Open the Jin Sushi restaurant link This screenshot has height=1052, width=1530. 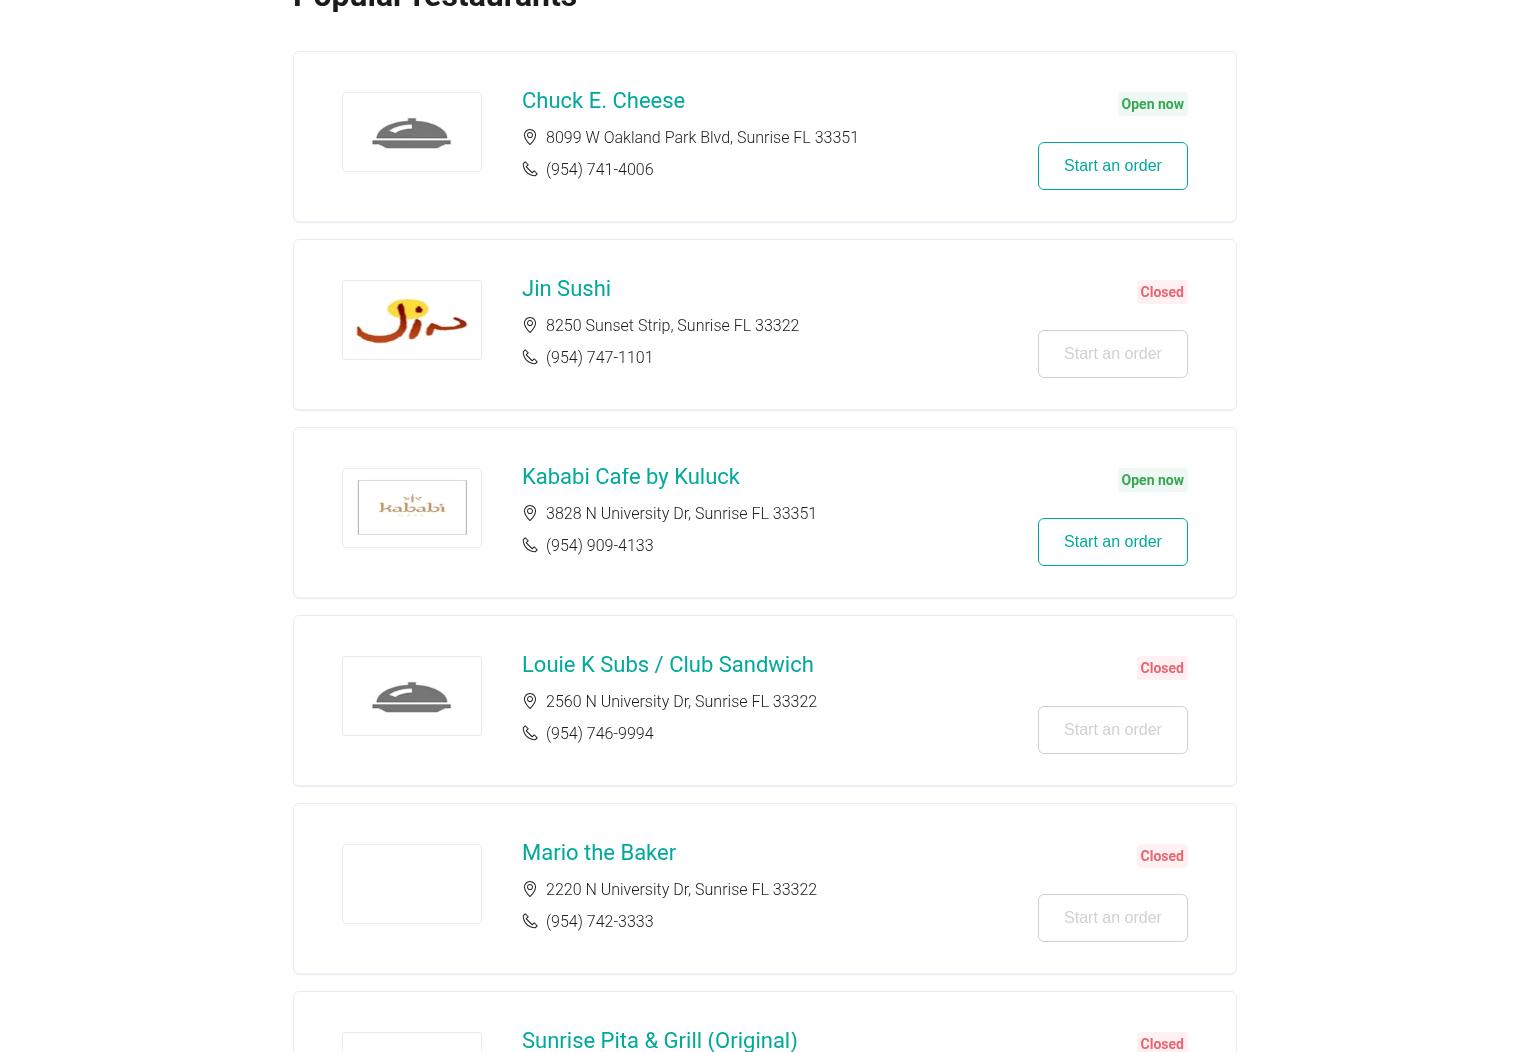pos(566,288)
